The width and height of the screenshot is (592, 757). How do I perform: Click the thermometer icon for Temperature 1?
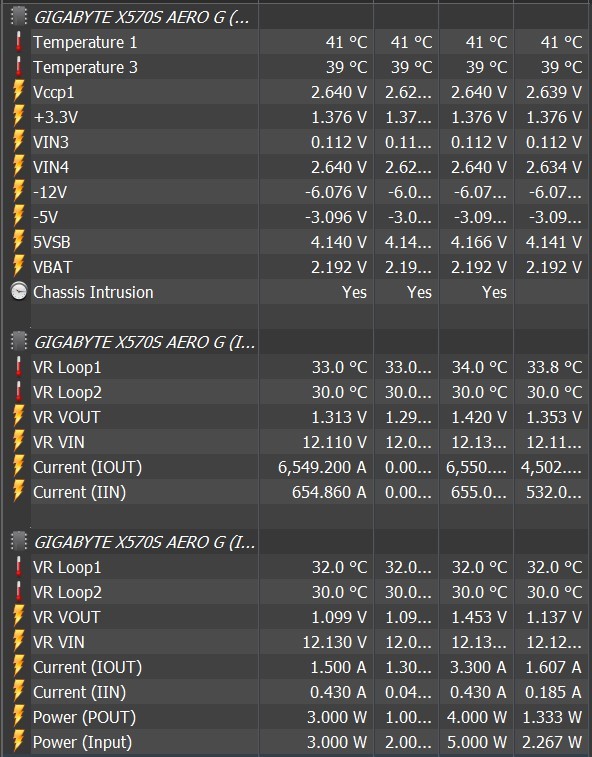(x=18, y=42)
